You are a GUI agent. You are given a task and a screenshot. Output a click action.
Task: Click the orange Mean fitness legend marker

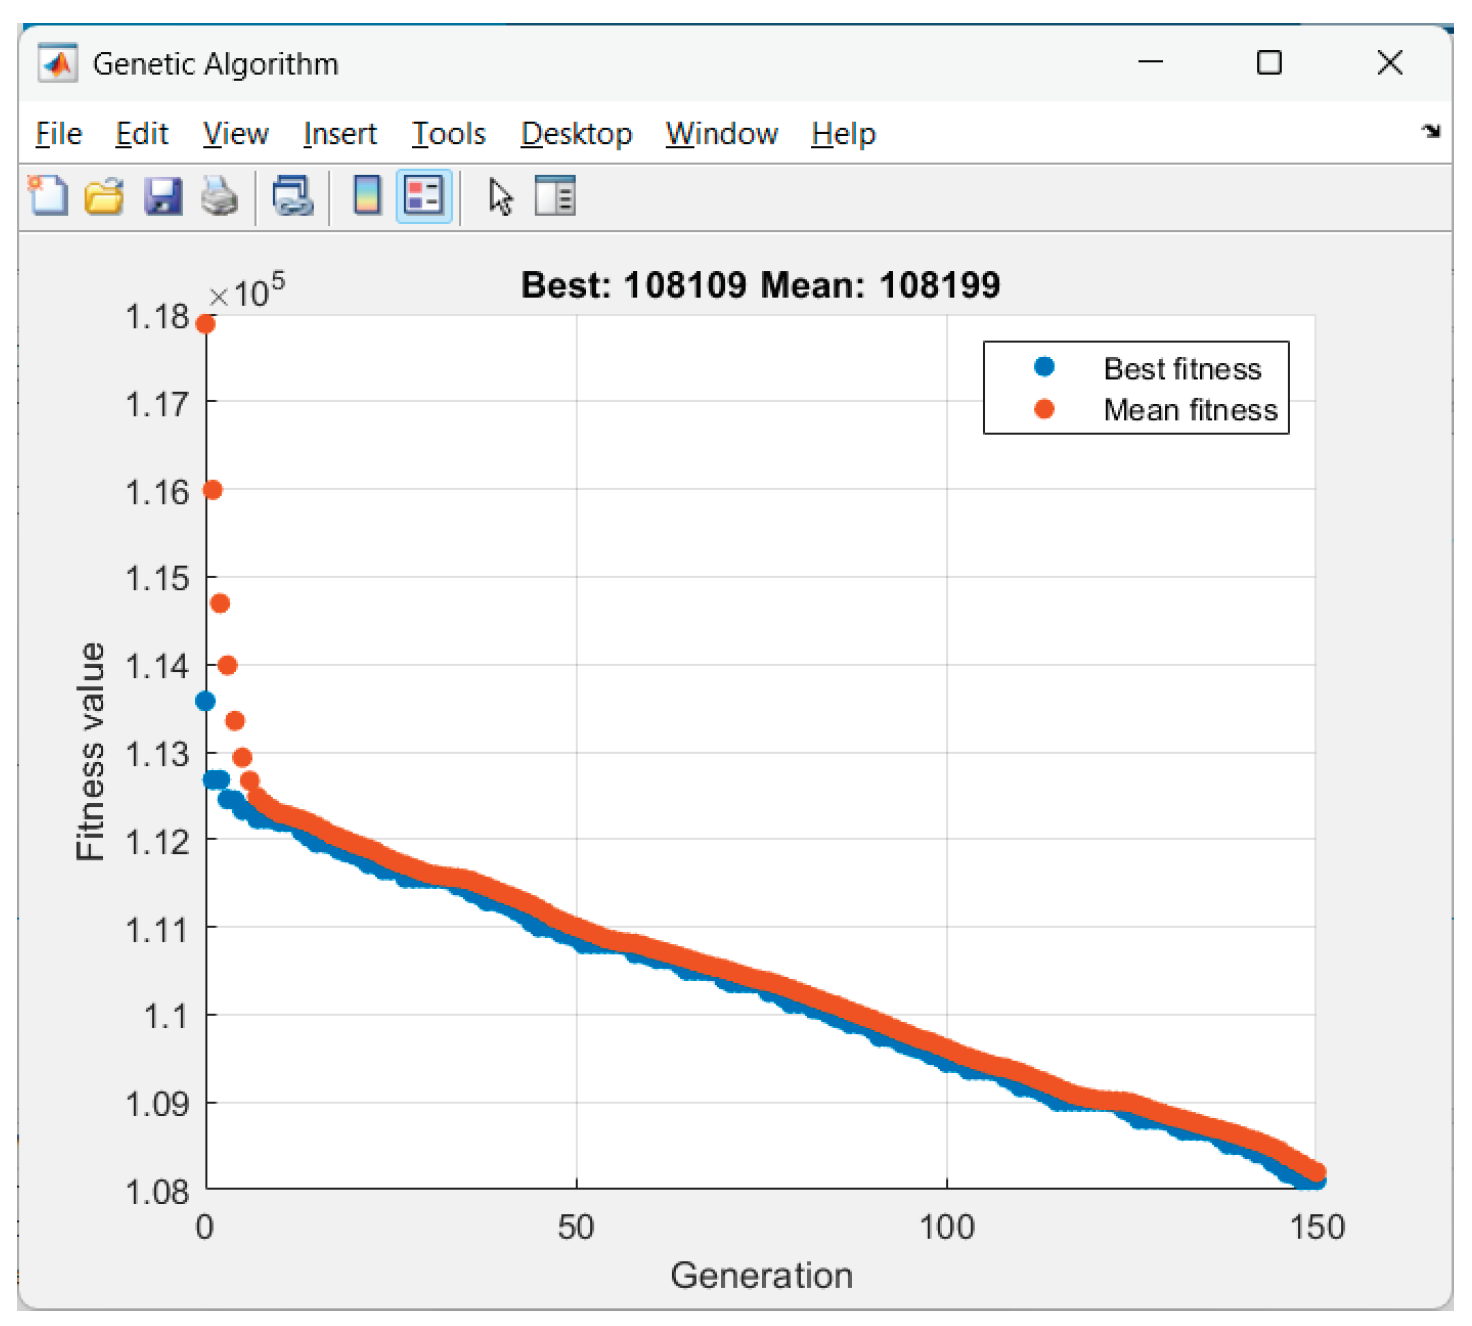tap(1044, 409)
